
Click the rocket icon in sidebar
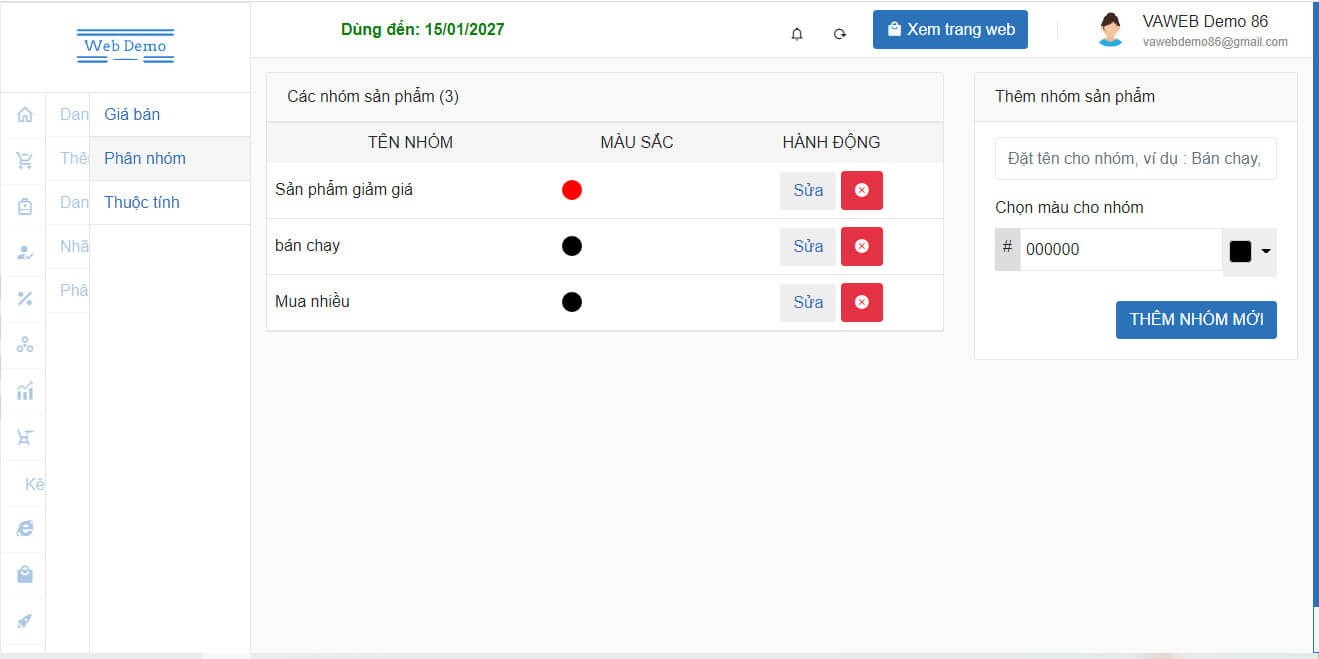(25, 620)
